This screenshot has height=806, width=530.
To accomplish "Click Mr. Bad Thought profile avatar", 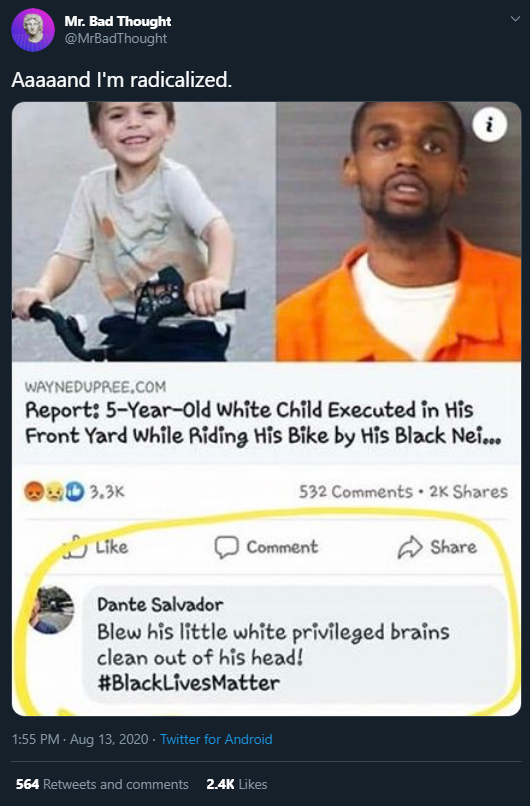I will tap(33, 30).
